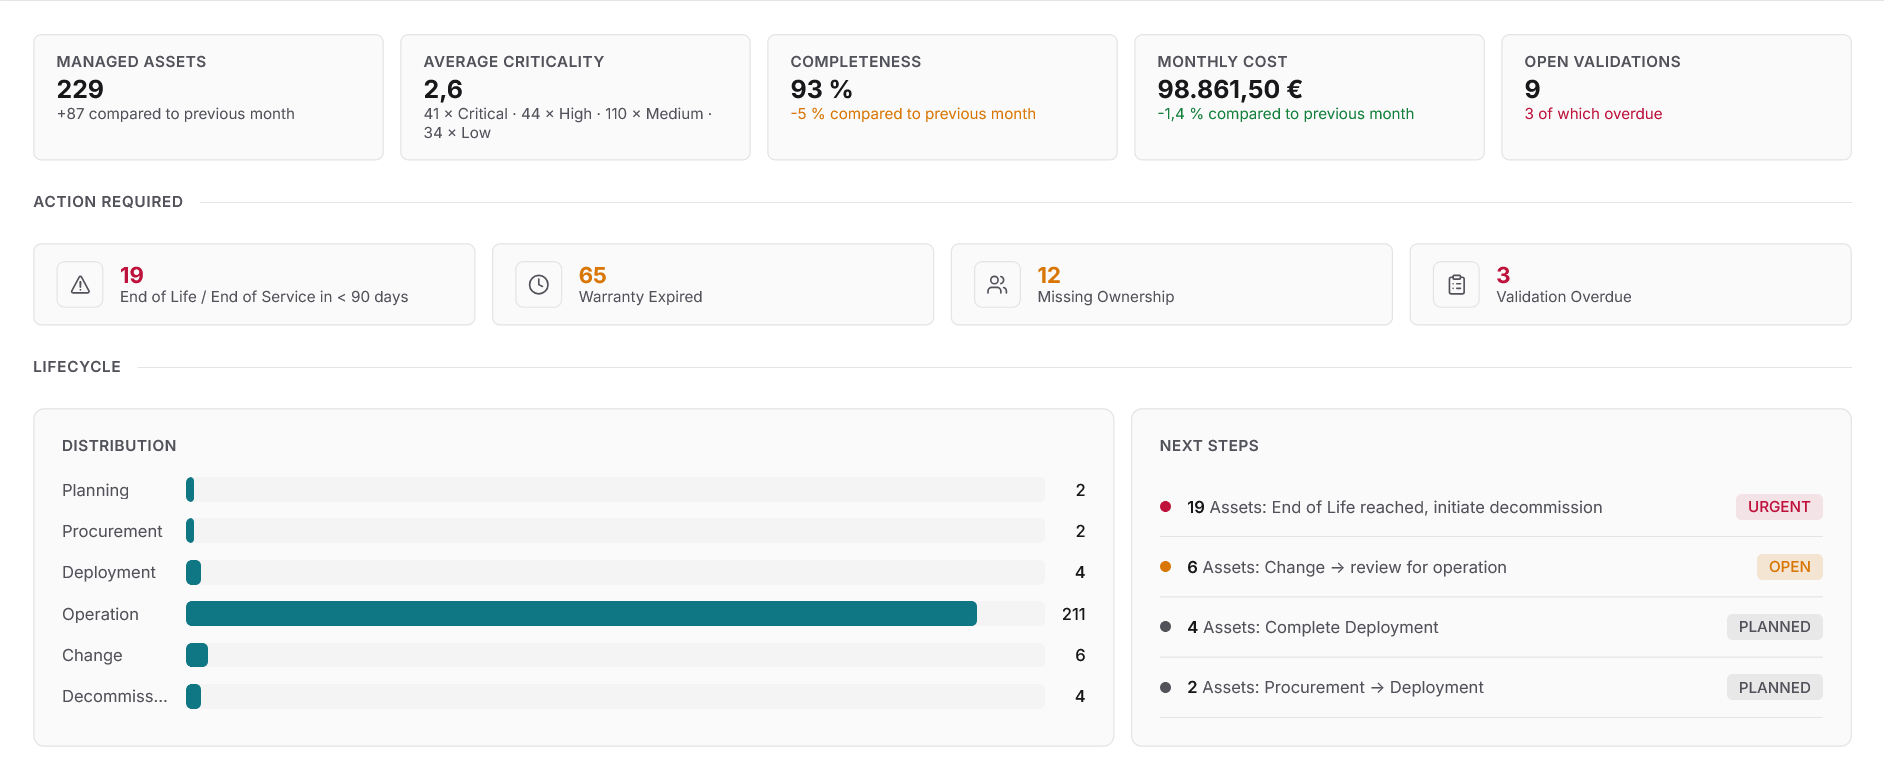Open the 4 Assets Complete Deployment step
The image size is (1884, 768).
(x=1491, y=627)
